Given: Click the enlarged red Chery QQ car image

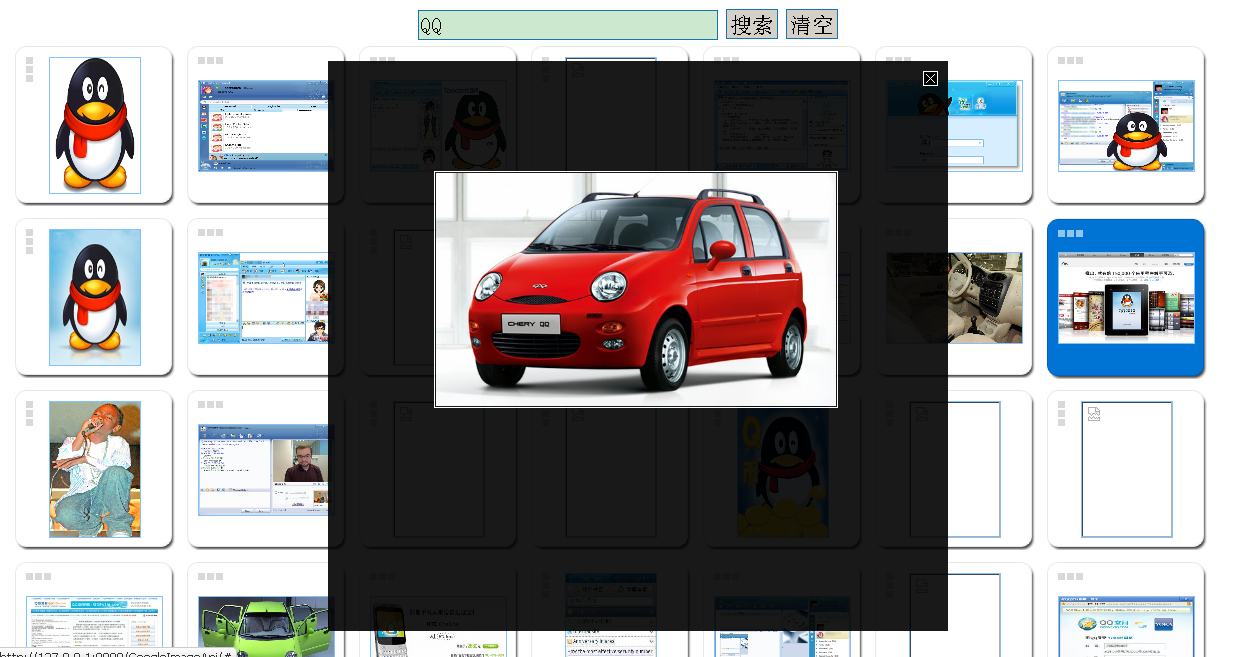Looking at the screenshot, I should click(636, 289).
